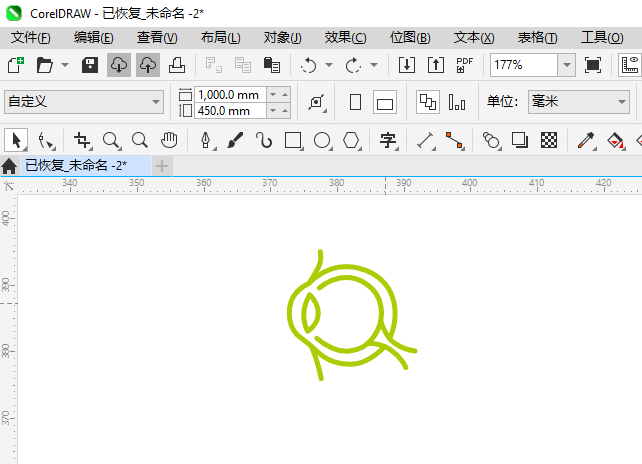Viewport: 642px width, 464px height.
Task: Select the Rectangle tool
Action: click(293, 140)
